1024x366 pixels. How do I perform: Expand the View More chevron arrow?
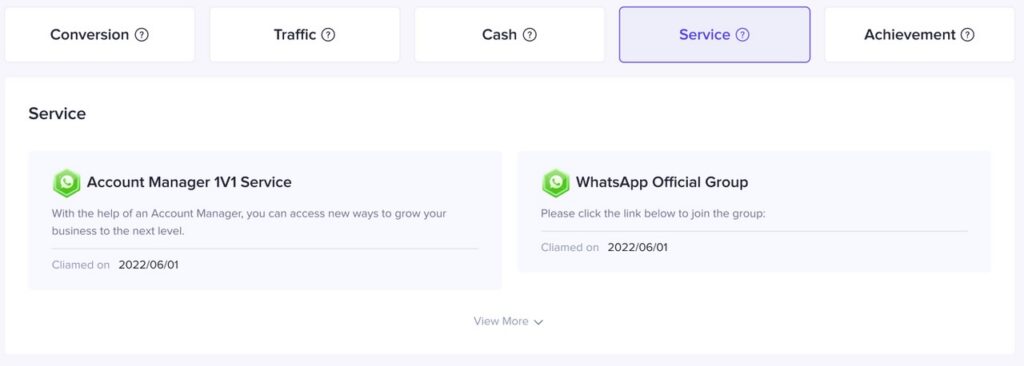(x=538, y=322)
